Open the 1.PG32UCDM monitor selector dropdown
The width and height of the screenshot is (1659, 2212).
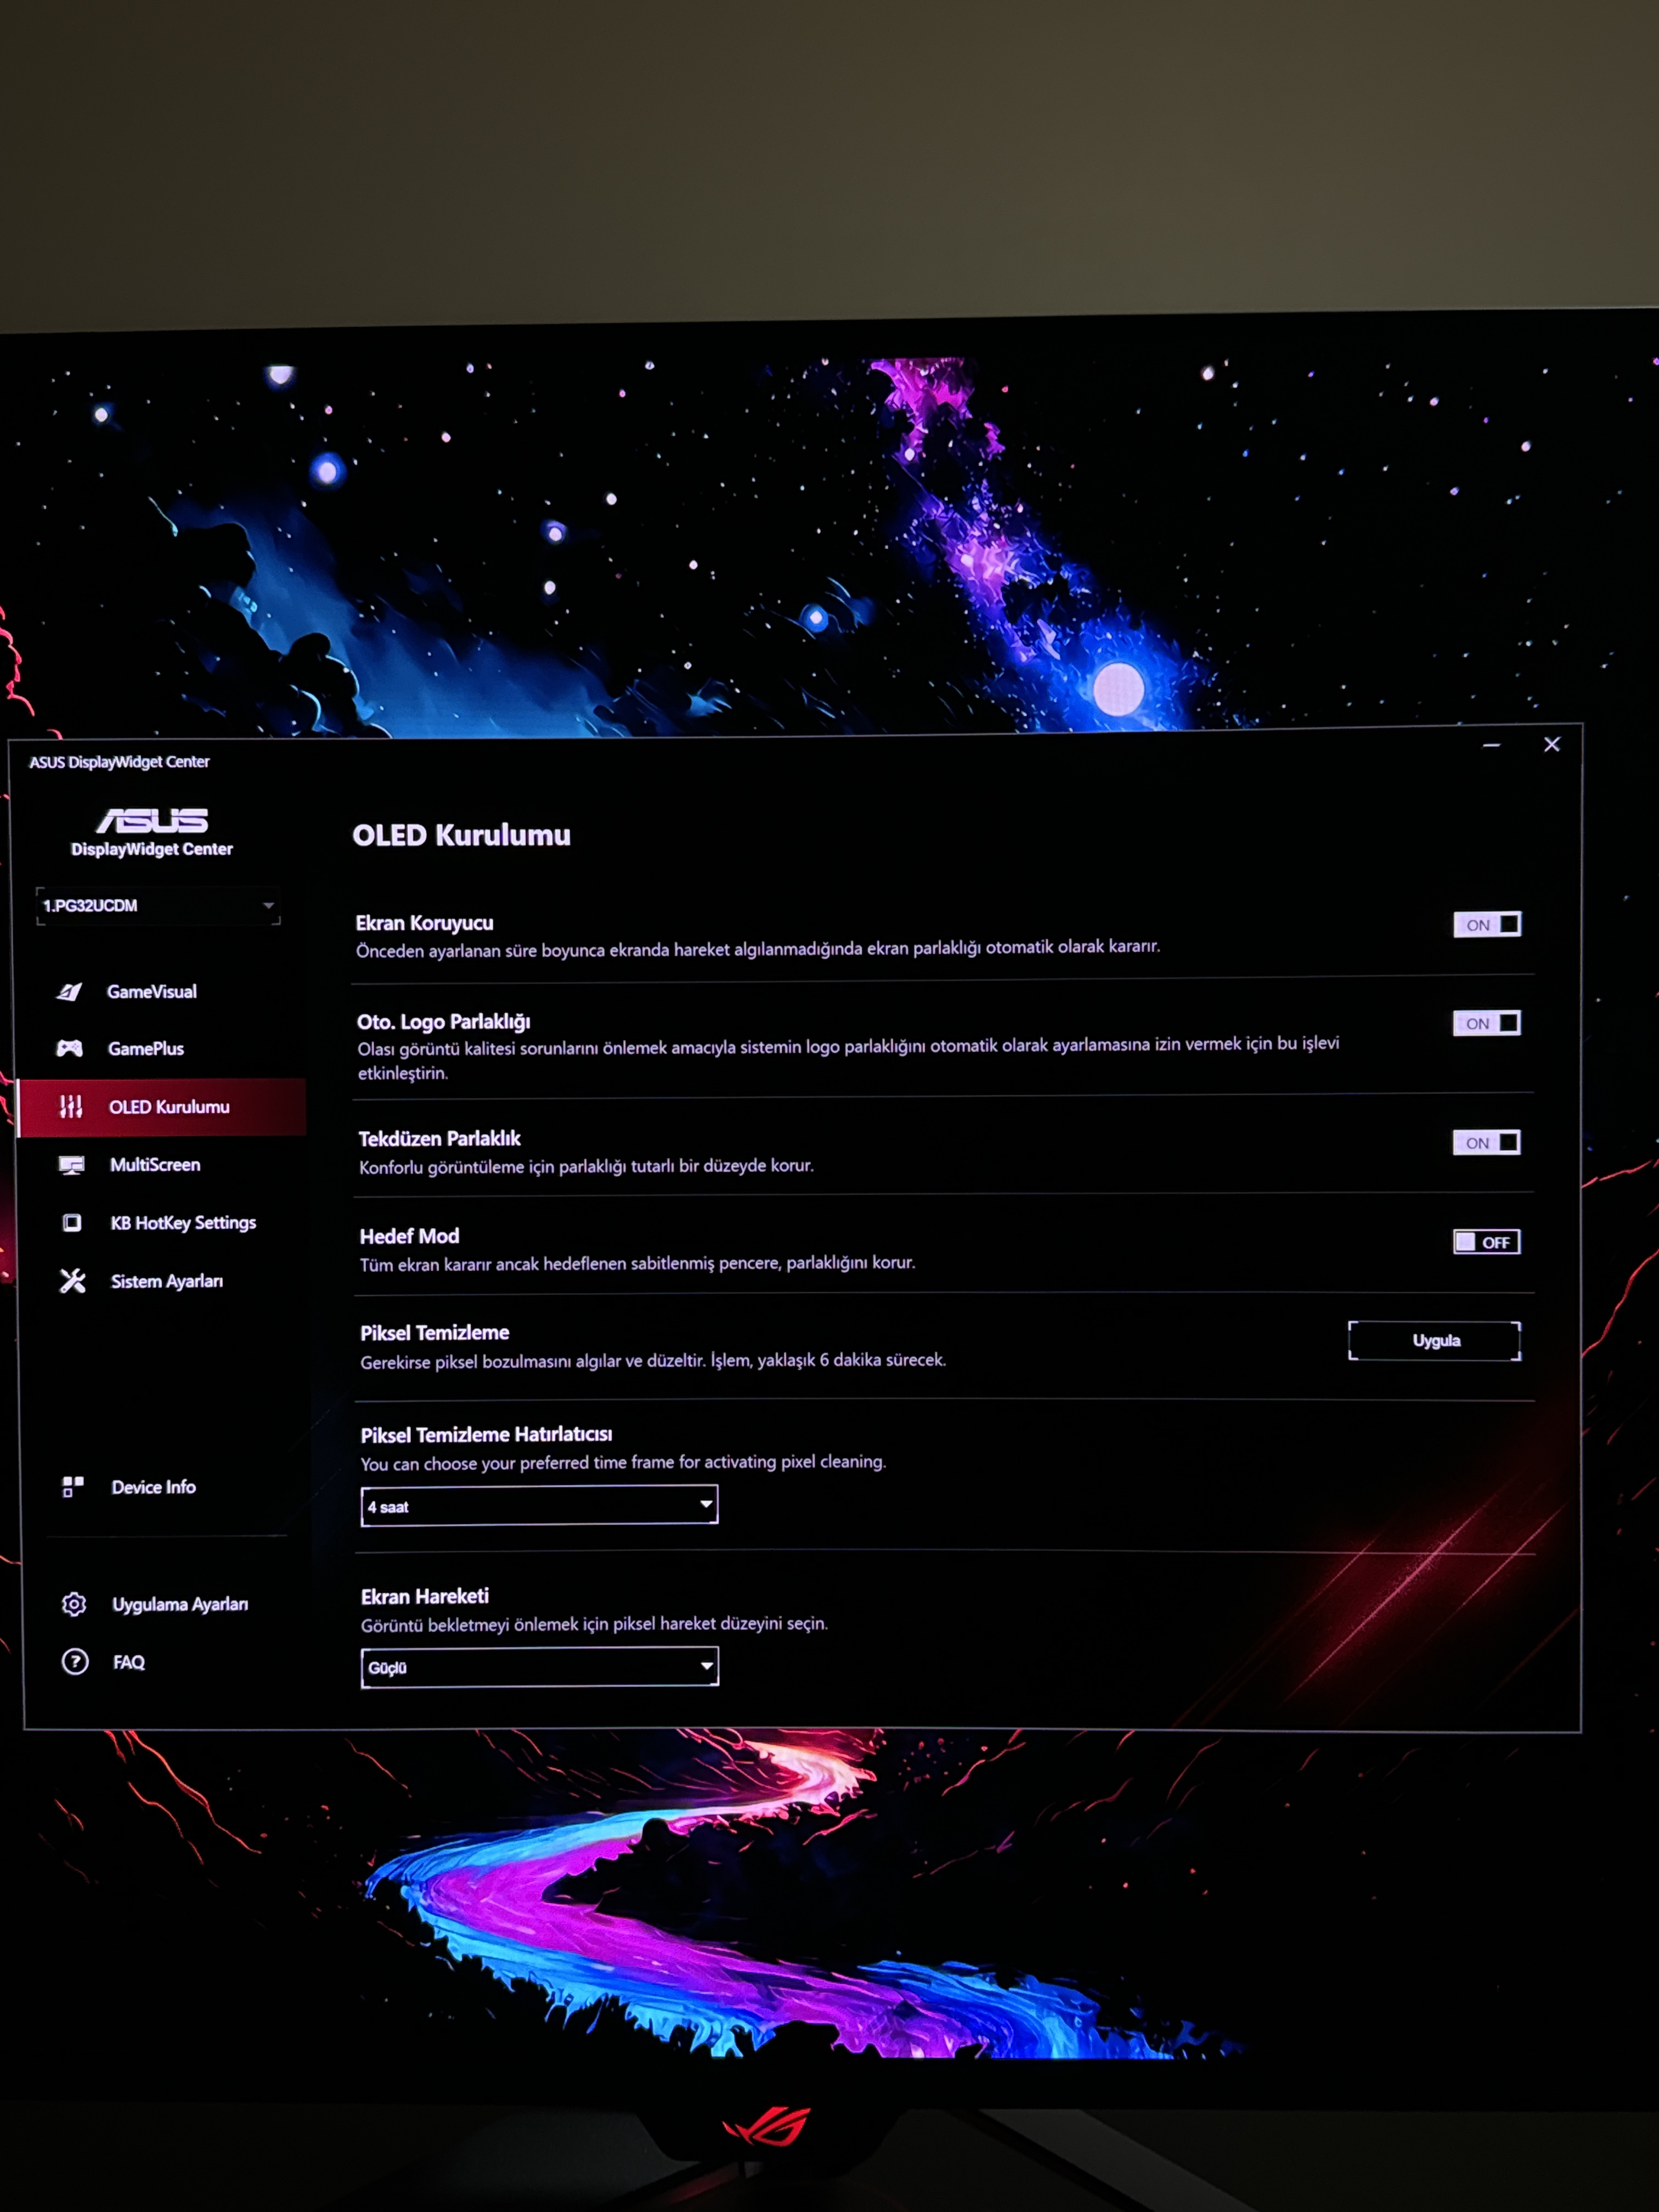pos(158,905)
